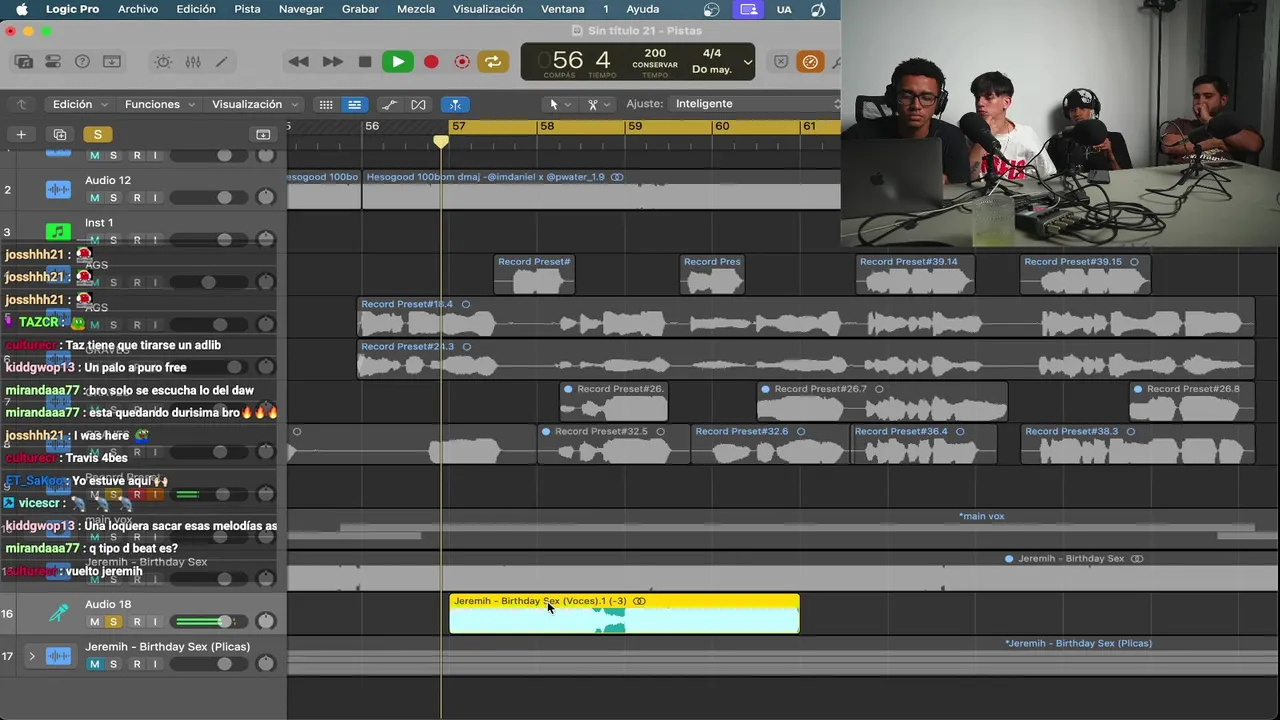Toggle the blue Catch Playhead button
The width and height of the screenshot is (1280, 720).
click(454, 104)
